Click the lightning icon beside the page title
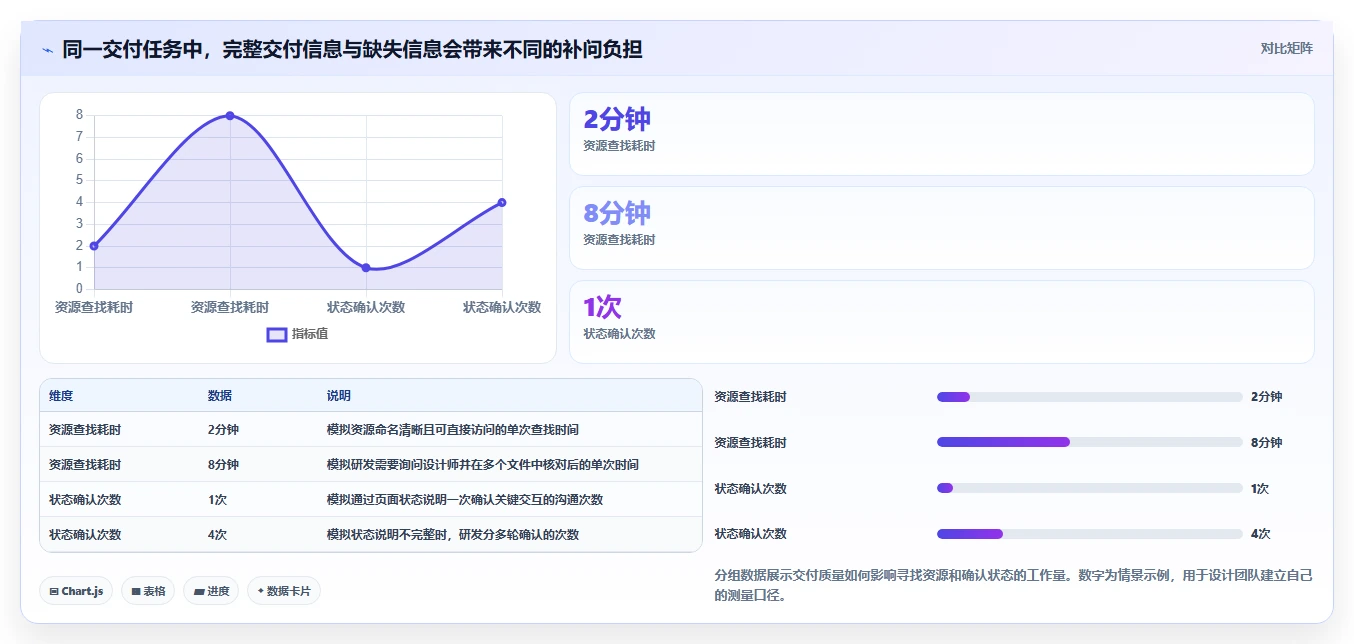1354x644 pixels. click(48, 49)
